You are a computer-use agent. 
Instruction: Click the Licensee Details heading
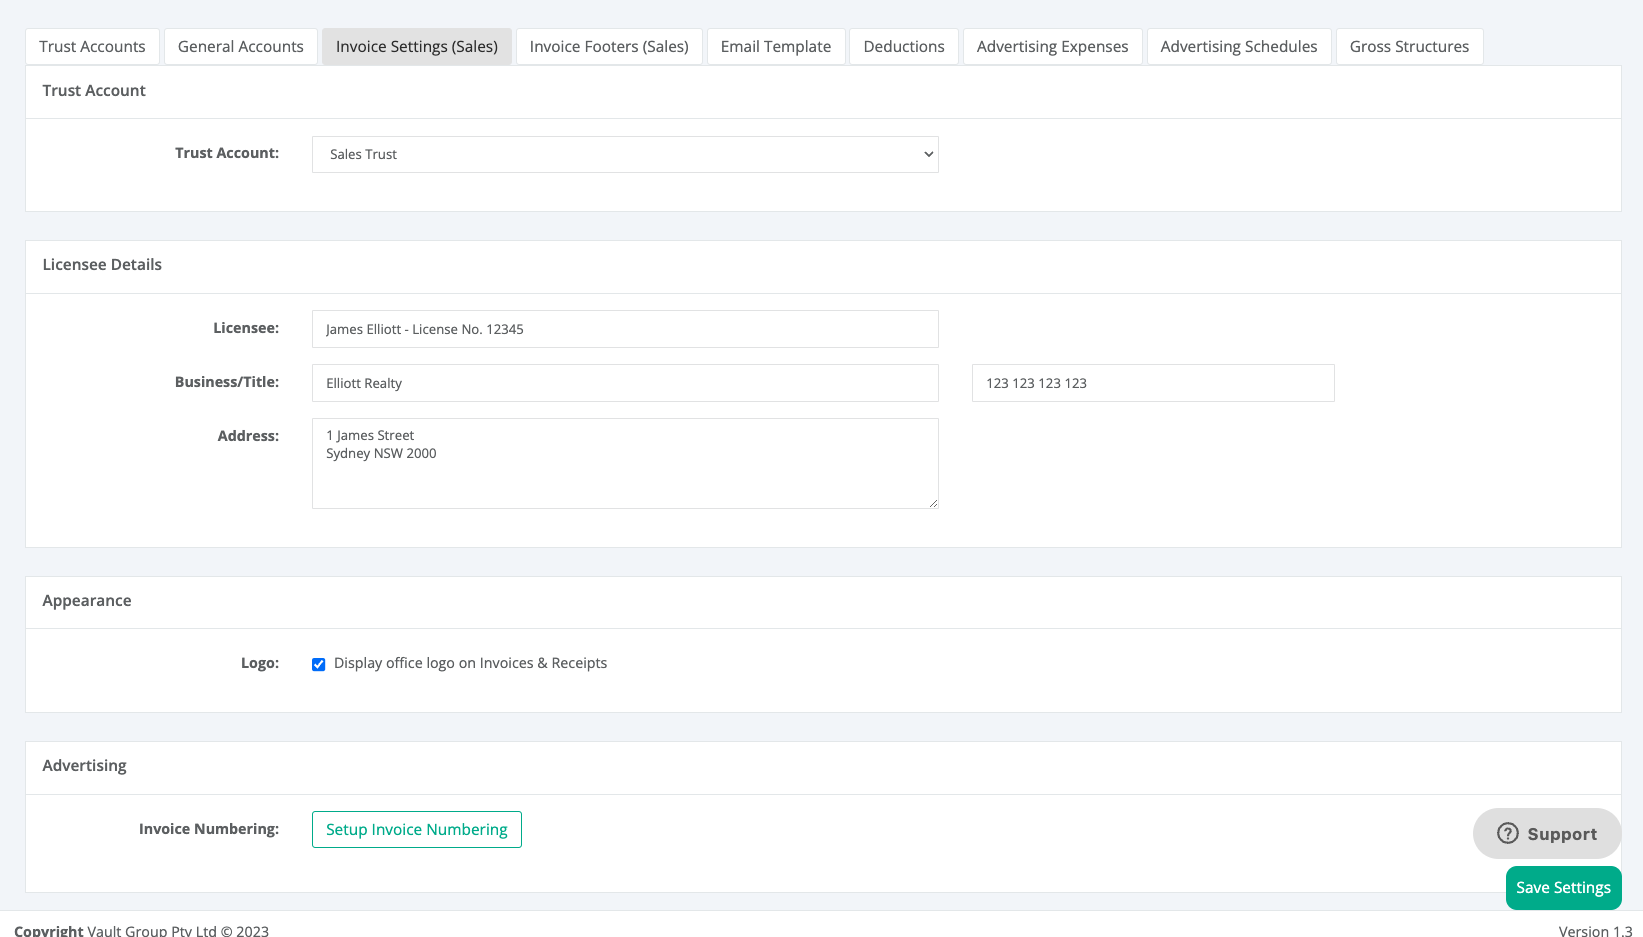click(x=102, y=265)
